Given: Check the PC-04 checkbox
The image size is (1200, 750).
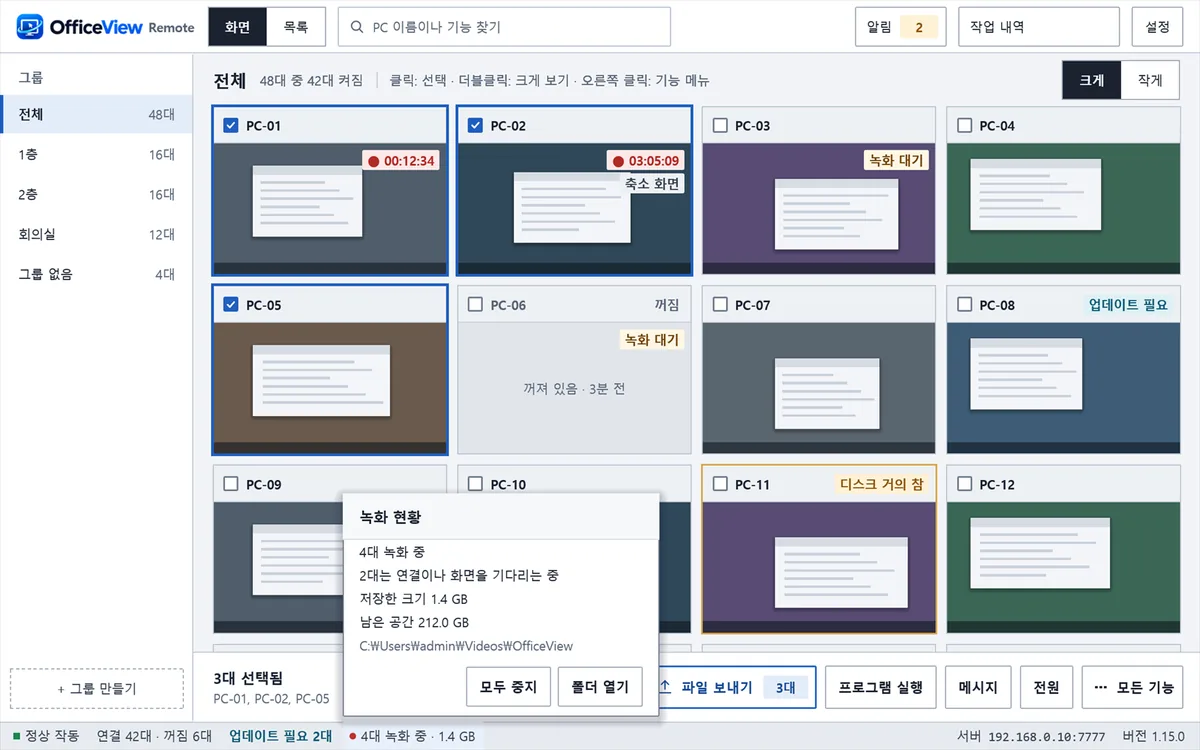Looking at the screenshot, I should pos(964,126).
